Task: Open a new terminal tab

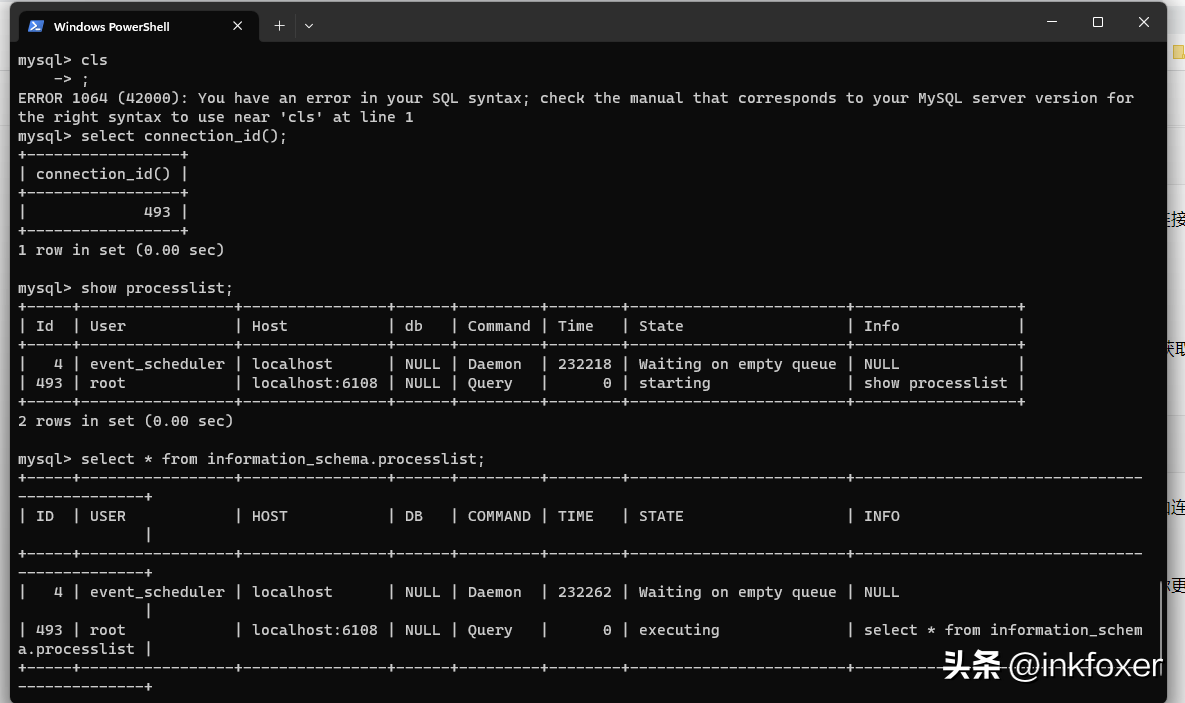Action: click(279, 26)
